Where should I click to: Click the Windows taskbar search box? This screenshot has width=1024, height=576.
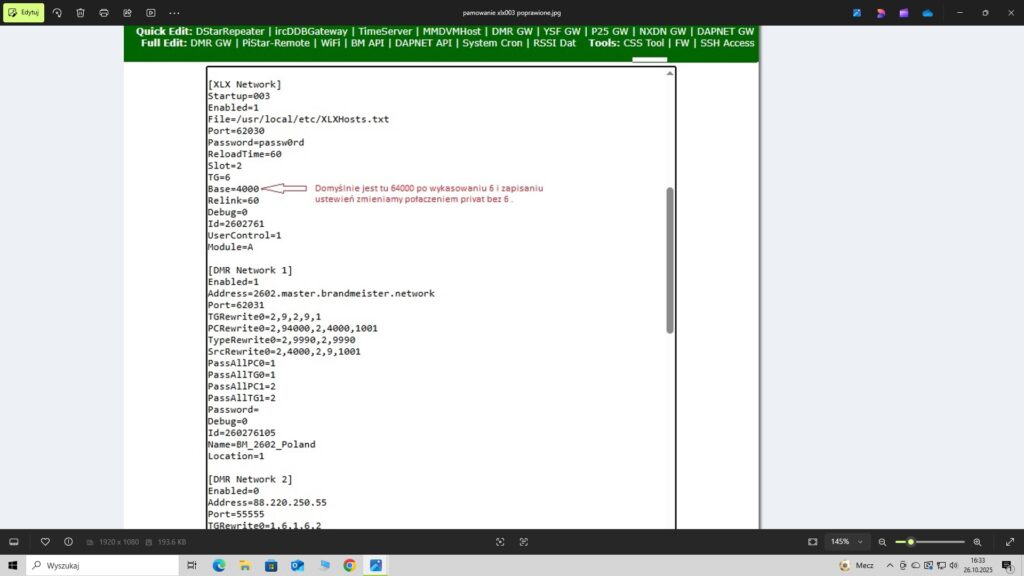point(100,565)
